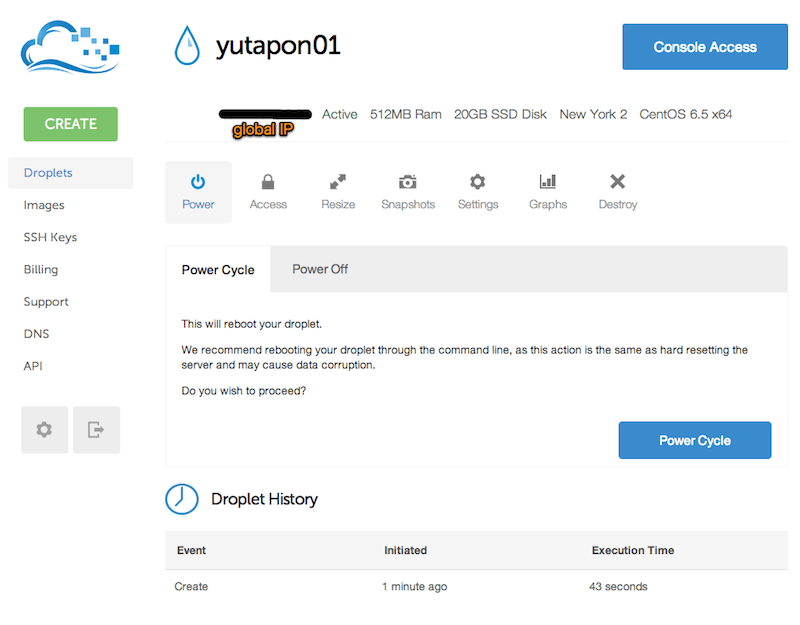This screenshot has width=800, height=625.
Task: Click the New York 2 region label
Action: pyautogui.click(x=593, y=114)
